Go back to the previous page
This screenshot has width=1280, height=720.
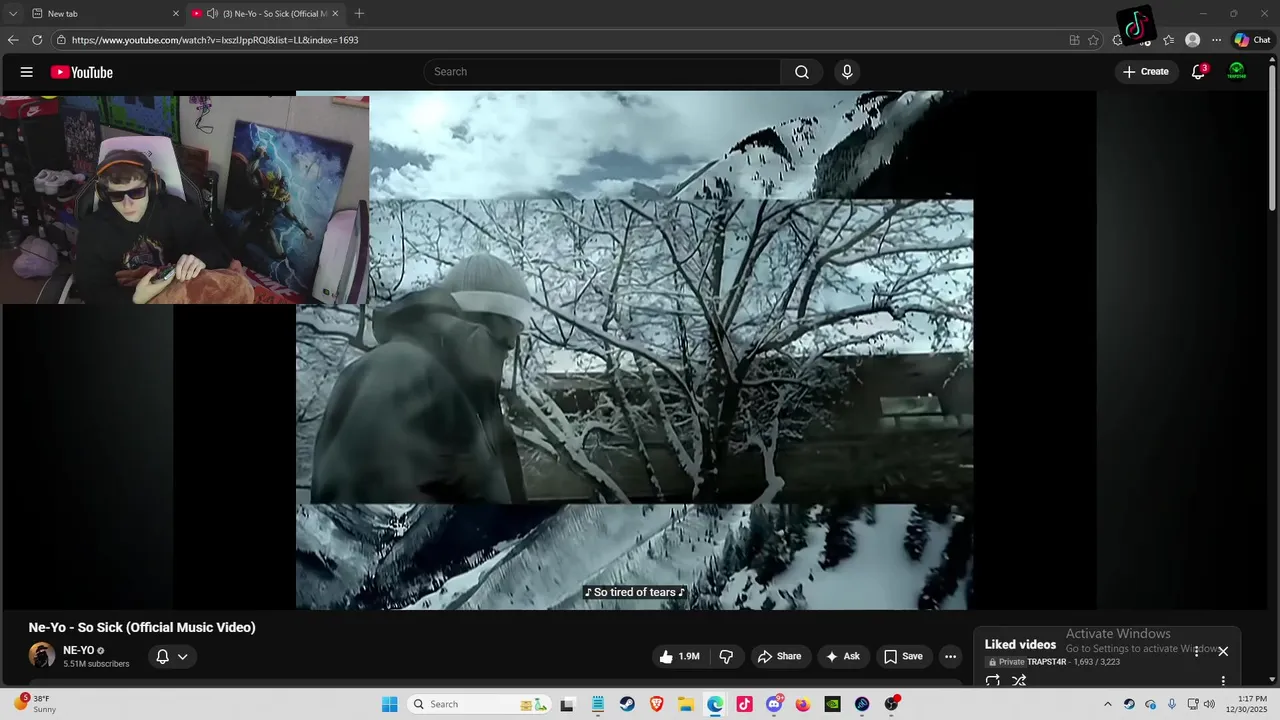[13, 40]
